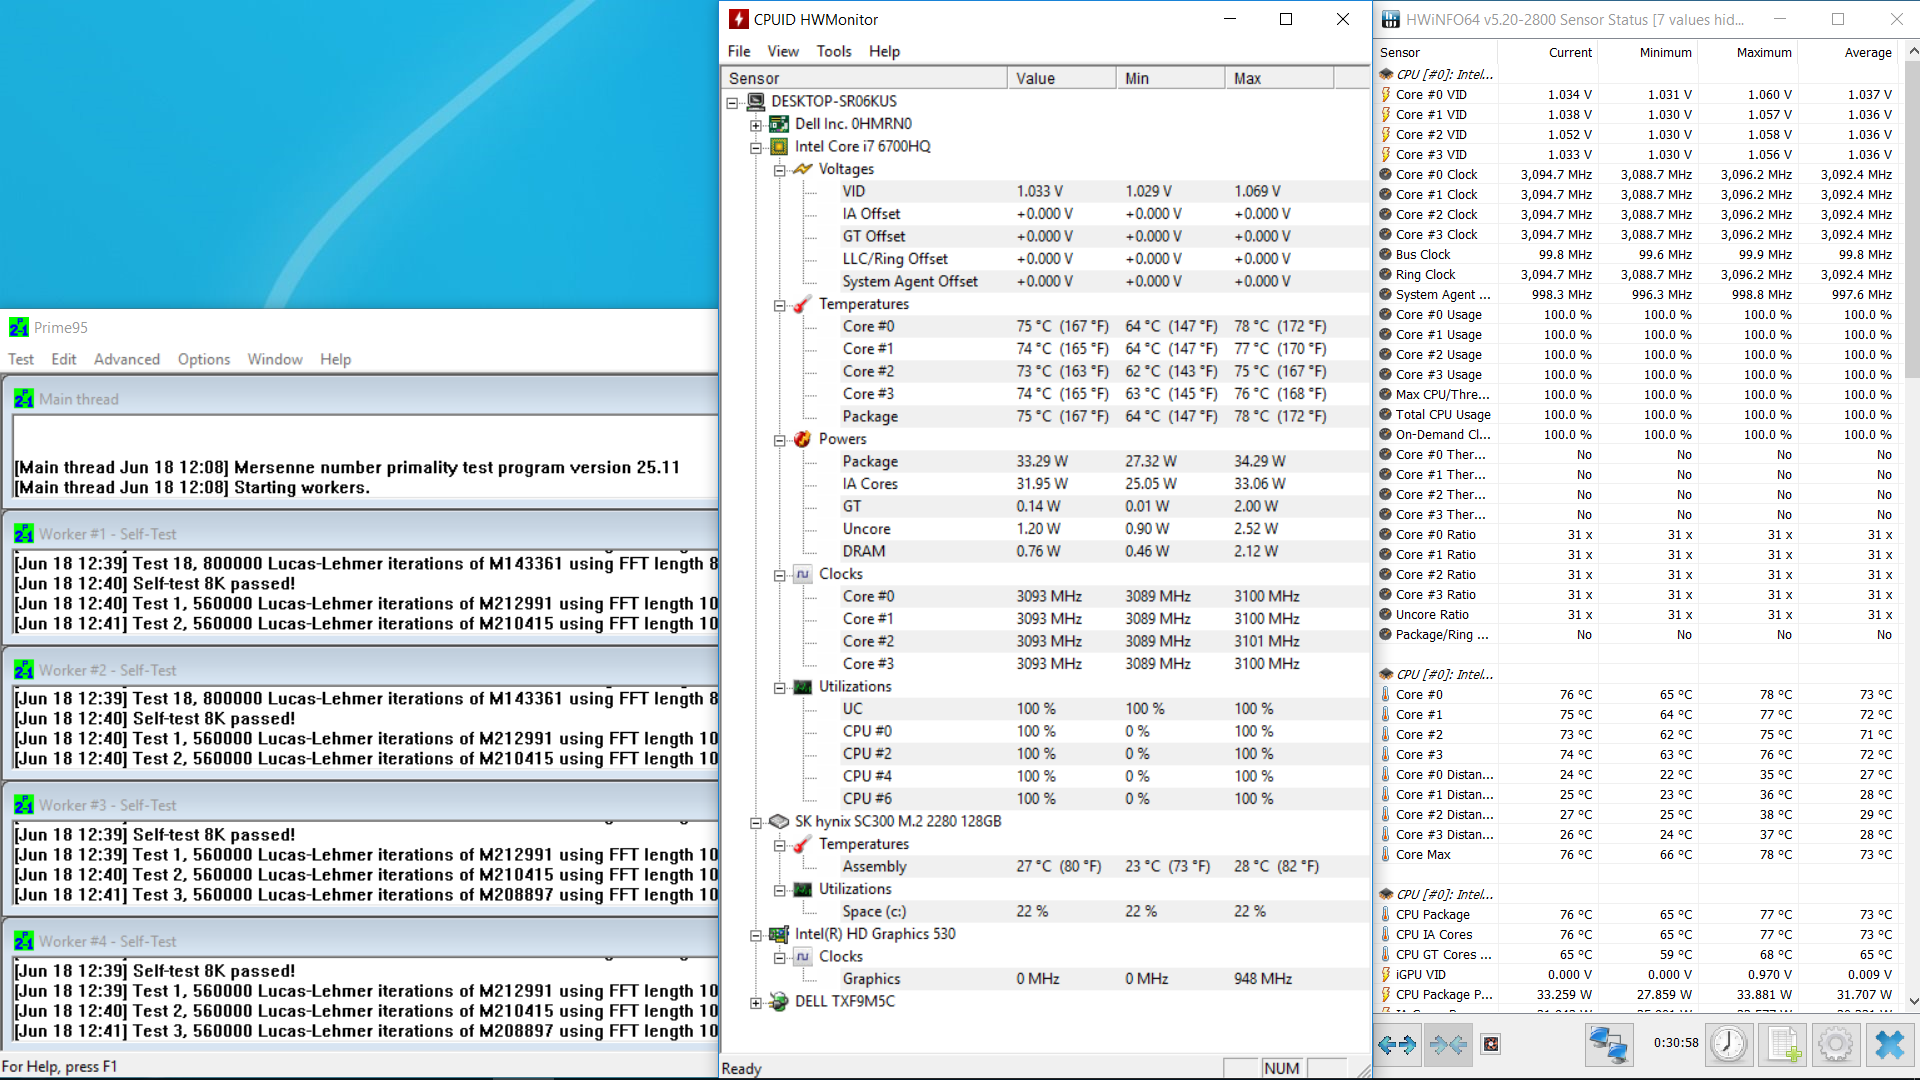The image size is (1920, 1080).
Task: Click HWiNFO Average column header
Action: (x=1847, y=52)
